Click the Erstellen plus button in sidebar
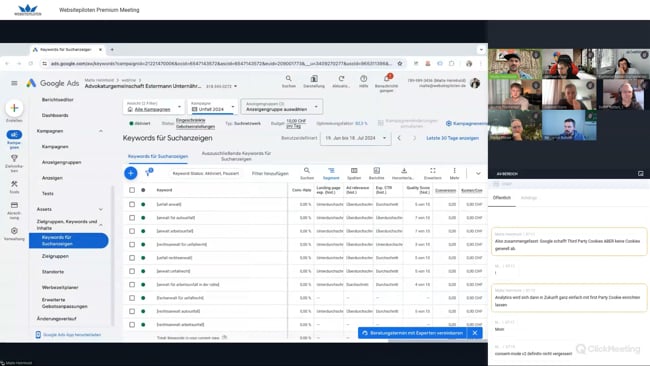Image resolution: width=650 pixels, height=366 pixels. click(14, 108)
